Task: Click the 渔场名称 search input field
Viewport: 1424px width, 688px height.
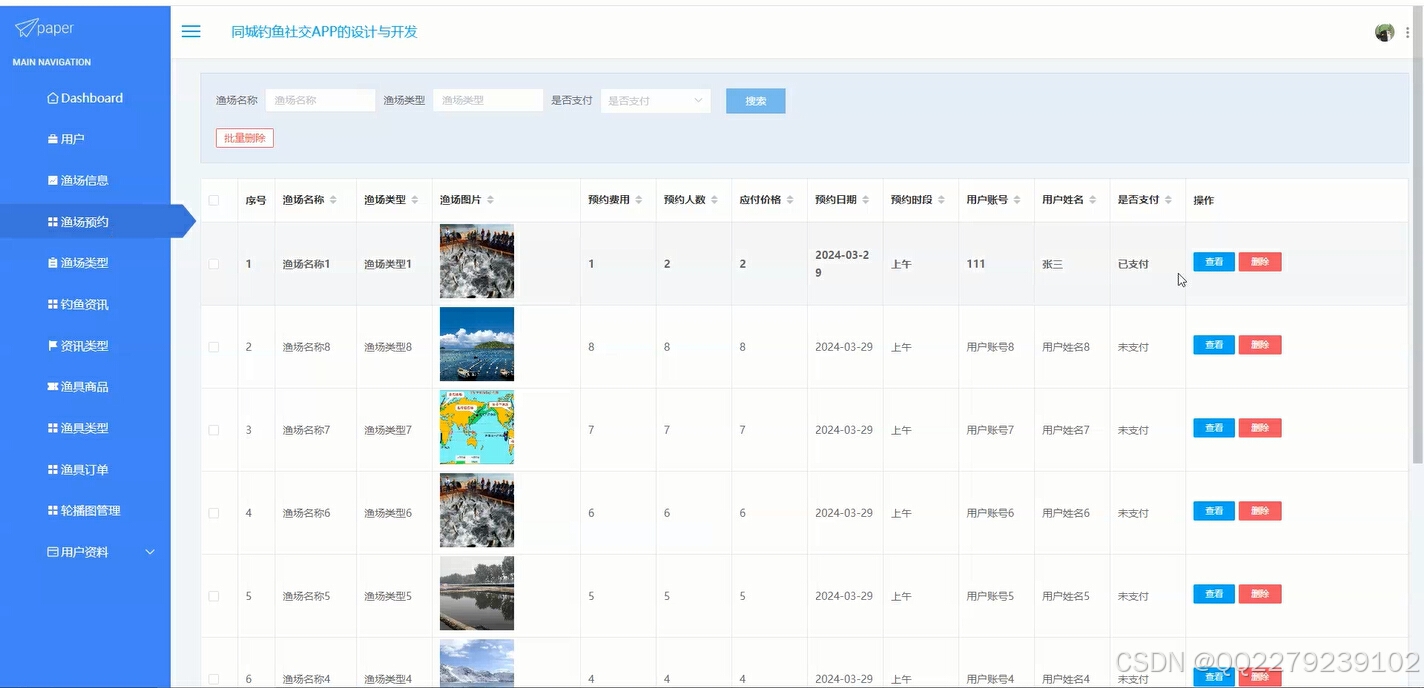Action: [319, 100]
